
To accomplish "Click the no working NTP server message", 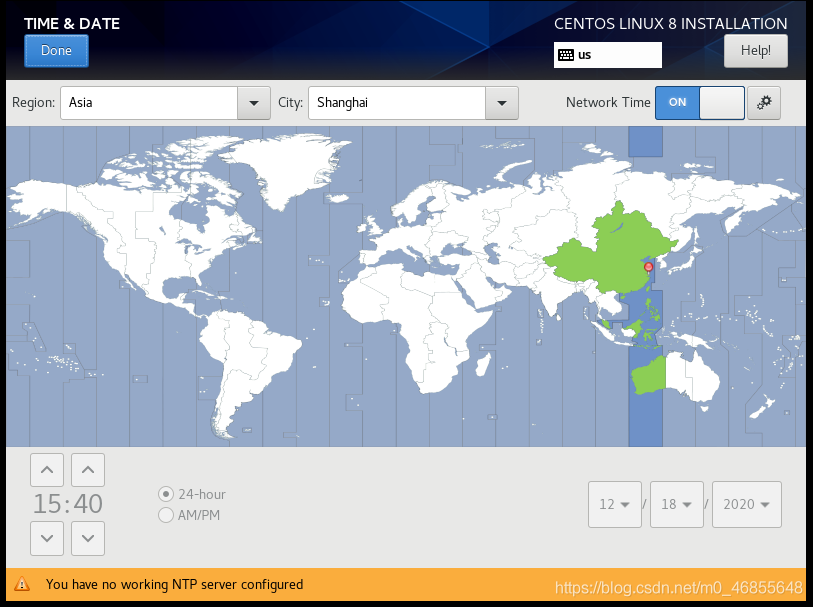I will point(174,585).
